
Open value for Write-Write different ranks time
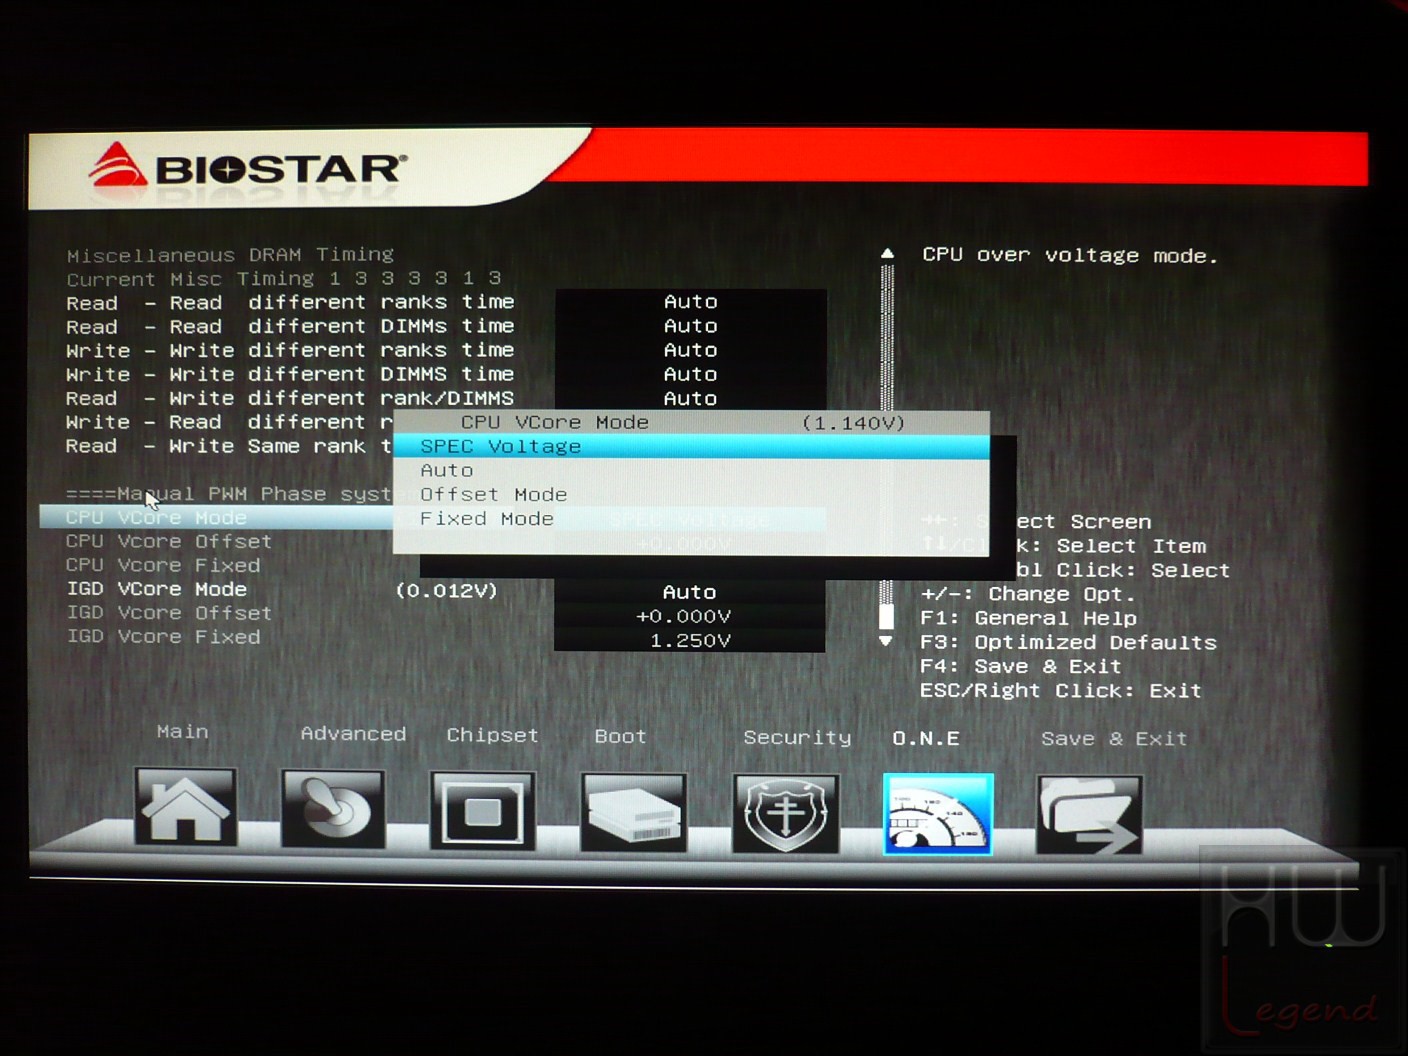point(691,350)
